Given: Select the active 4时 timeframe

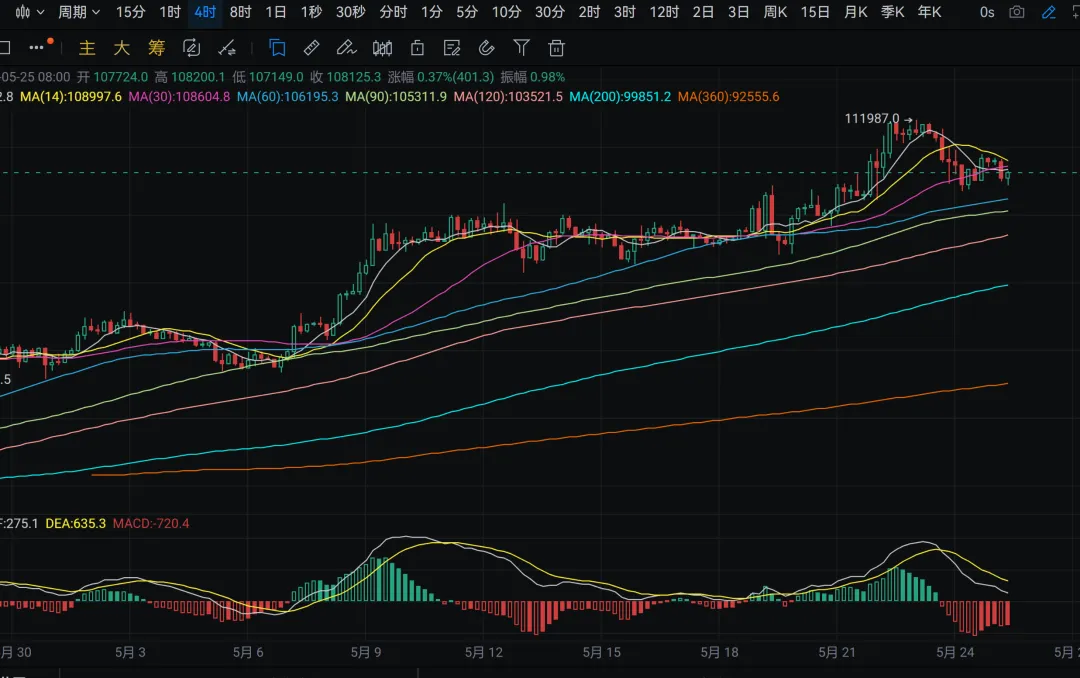Looking at the screenshot, I should [x=205, y=12].
